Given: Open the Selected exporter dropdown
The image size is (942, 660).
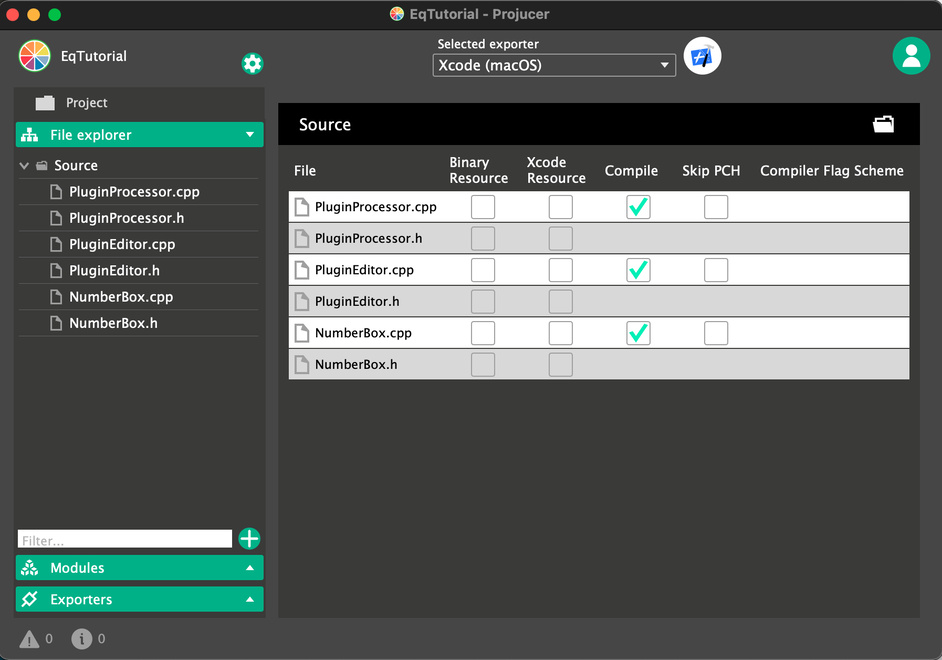Looking at the screenshot, I should click(x=554, y=66).
